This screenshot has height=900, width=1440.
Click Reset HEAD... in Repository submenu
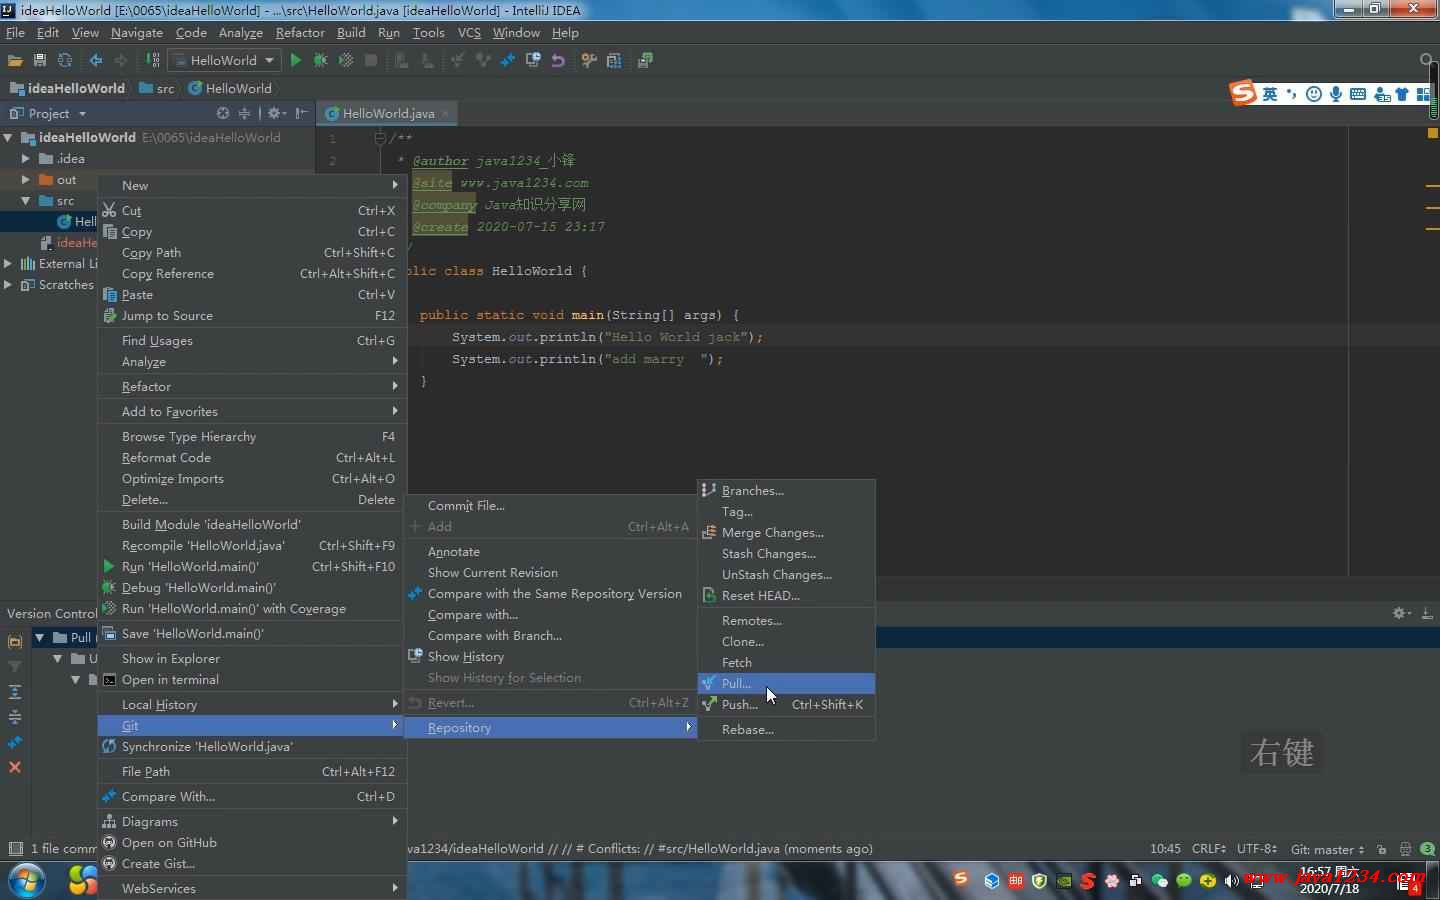pos(786,596)
